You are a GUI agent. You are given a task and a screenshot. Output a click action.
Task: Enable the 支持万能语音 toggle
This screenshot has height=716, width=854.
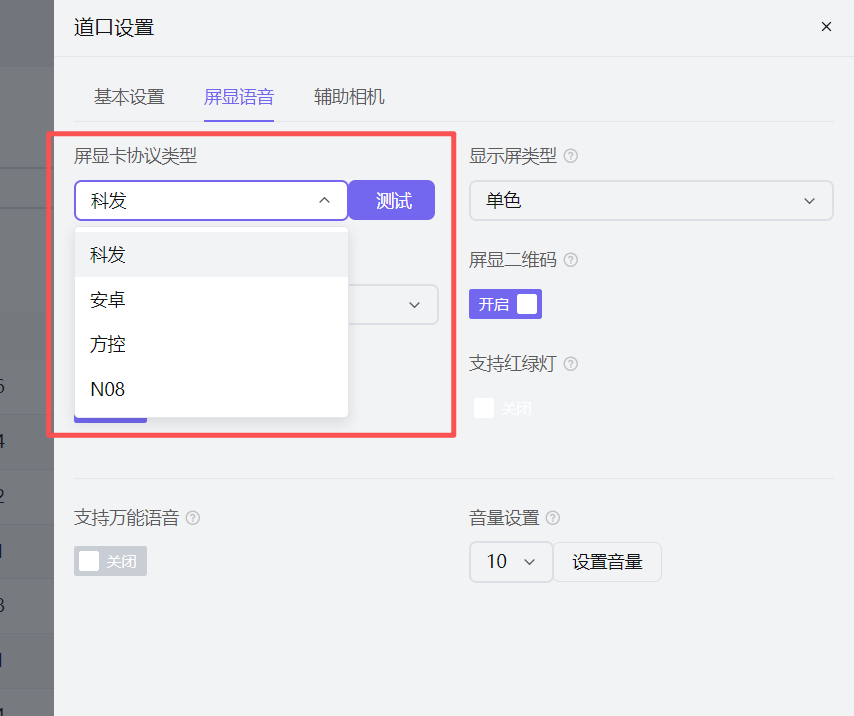110,561
